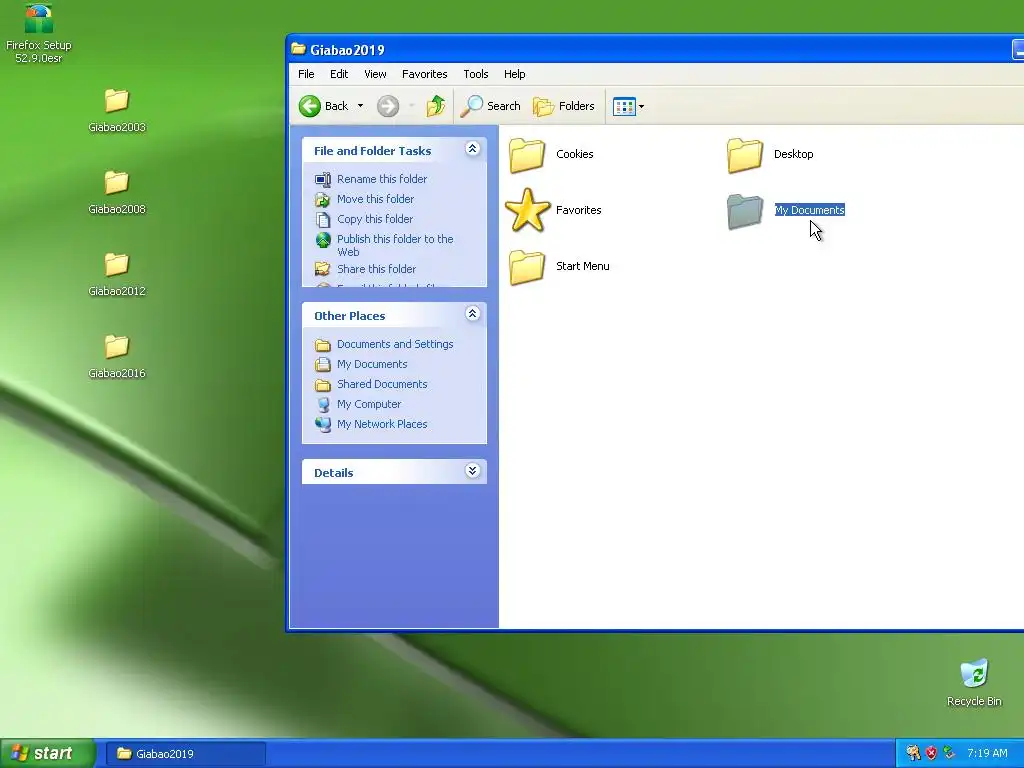
Task: Click Publish this folder to the Web
Action: tap(395, 246)
